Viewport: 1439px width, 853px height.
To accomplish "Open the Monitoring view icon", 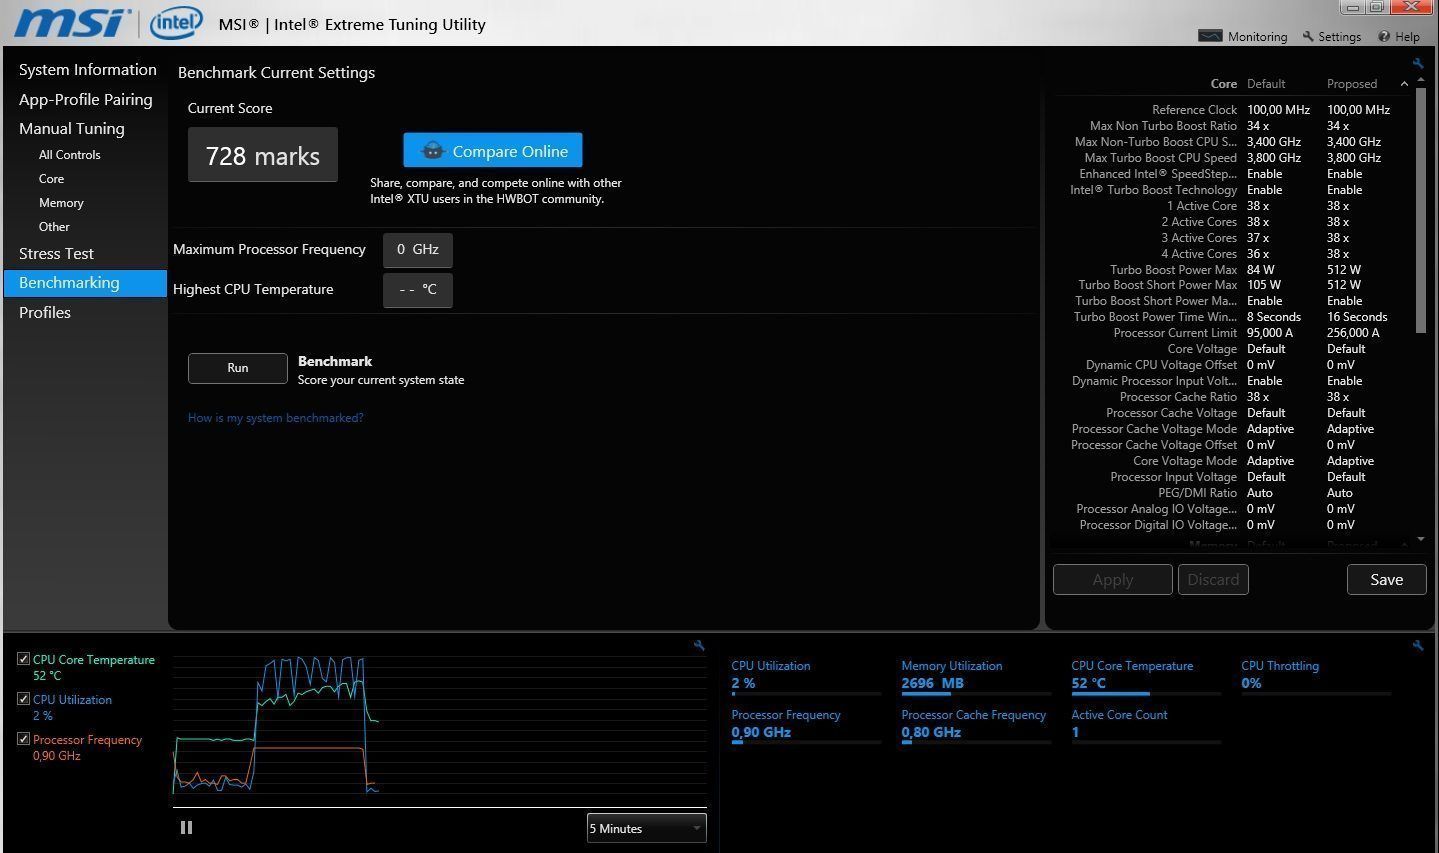I will 1210,36.
